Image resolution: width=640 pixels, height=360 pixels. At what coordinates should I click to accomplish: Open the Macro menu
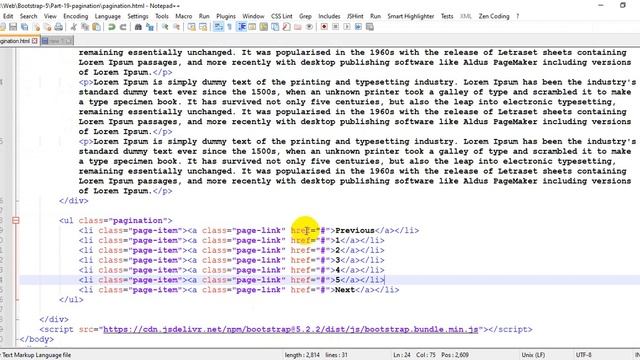(184, 16)
